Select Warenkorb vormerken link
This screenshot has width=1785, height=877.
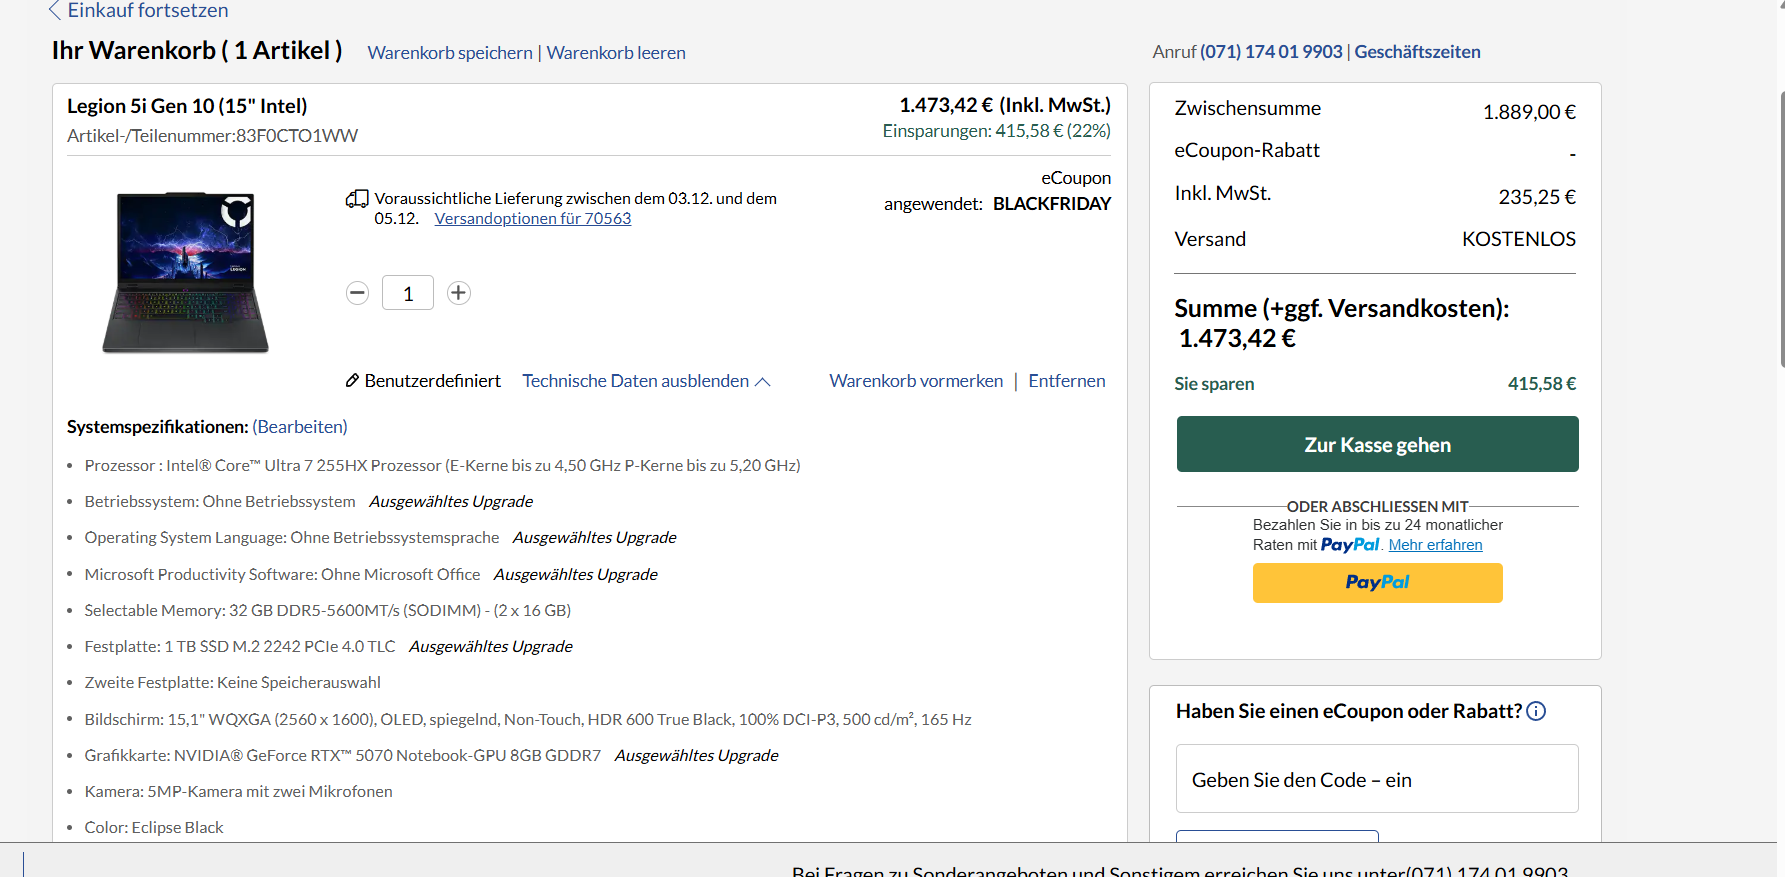916,381
